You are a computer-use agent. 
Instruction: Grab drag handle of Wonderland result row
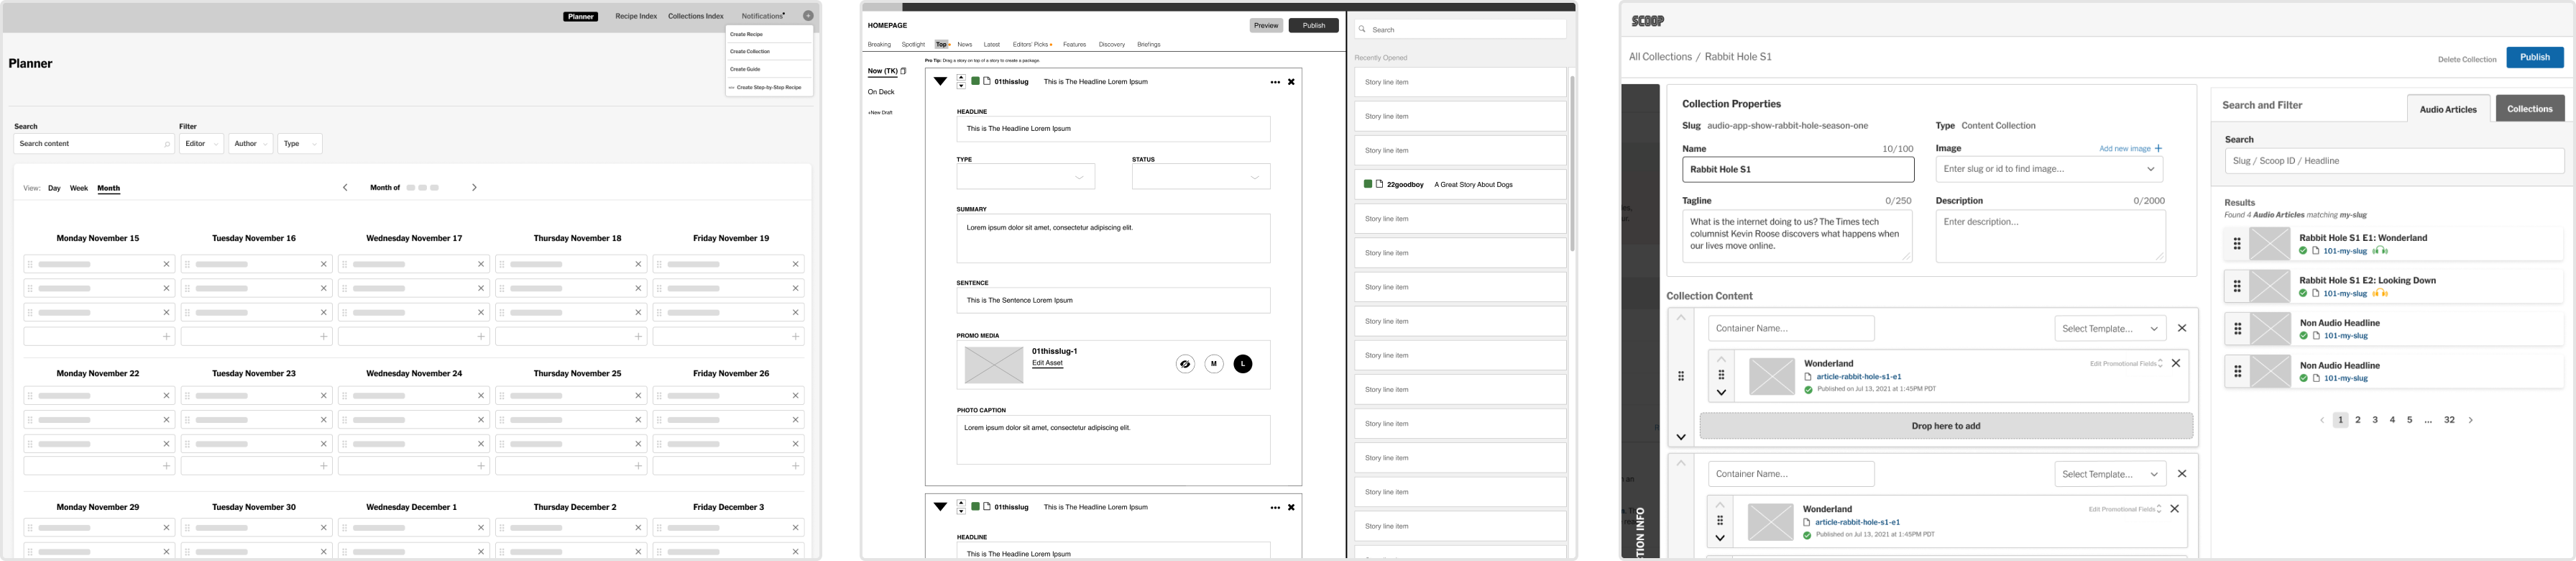pyautogui.click(x=2237, y=244)
